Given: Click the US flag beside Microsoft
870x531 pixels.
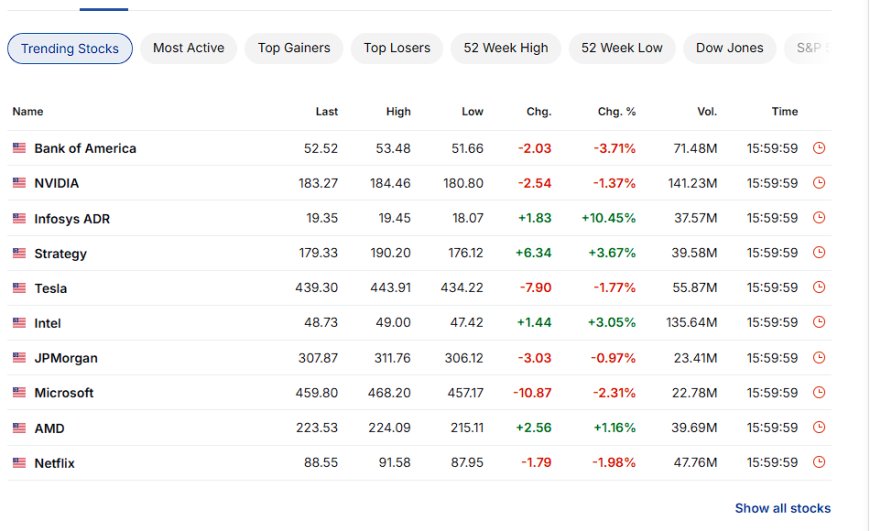Looking at the screenshot, I should (x=19, y=393).
